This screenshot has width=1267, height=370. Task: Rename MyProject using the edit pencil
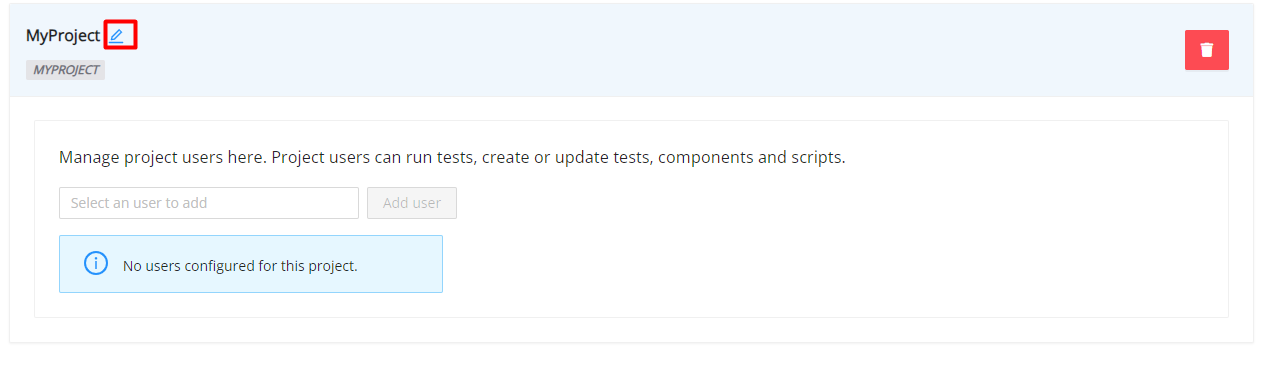[x=117, y=36]
